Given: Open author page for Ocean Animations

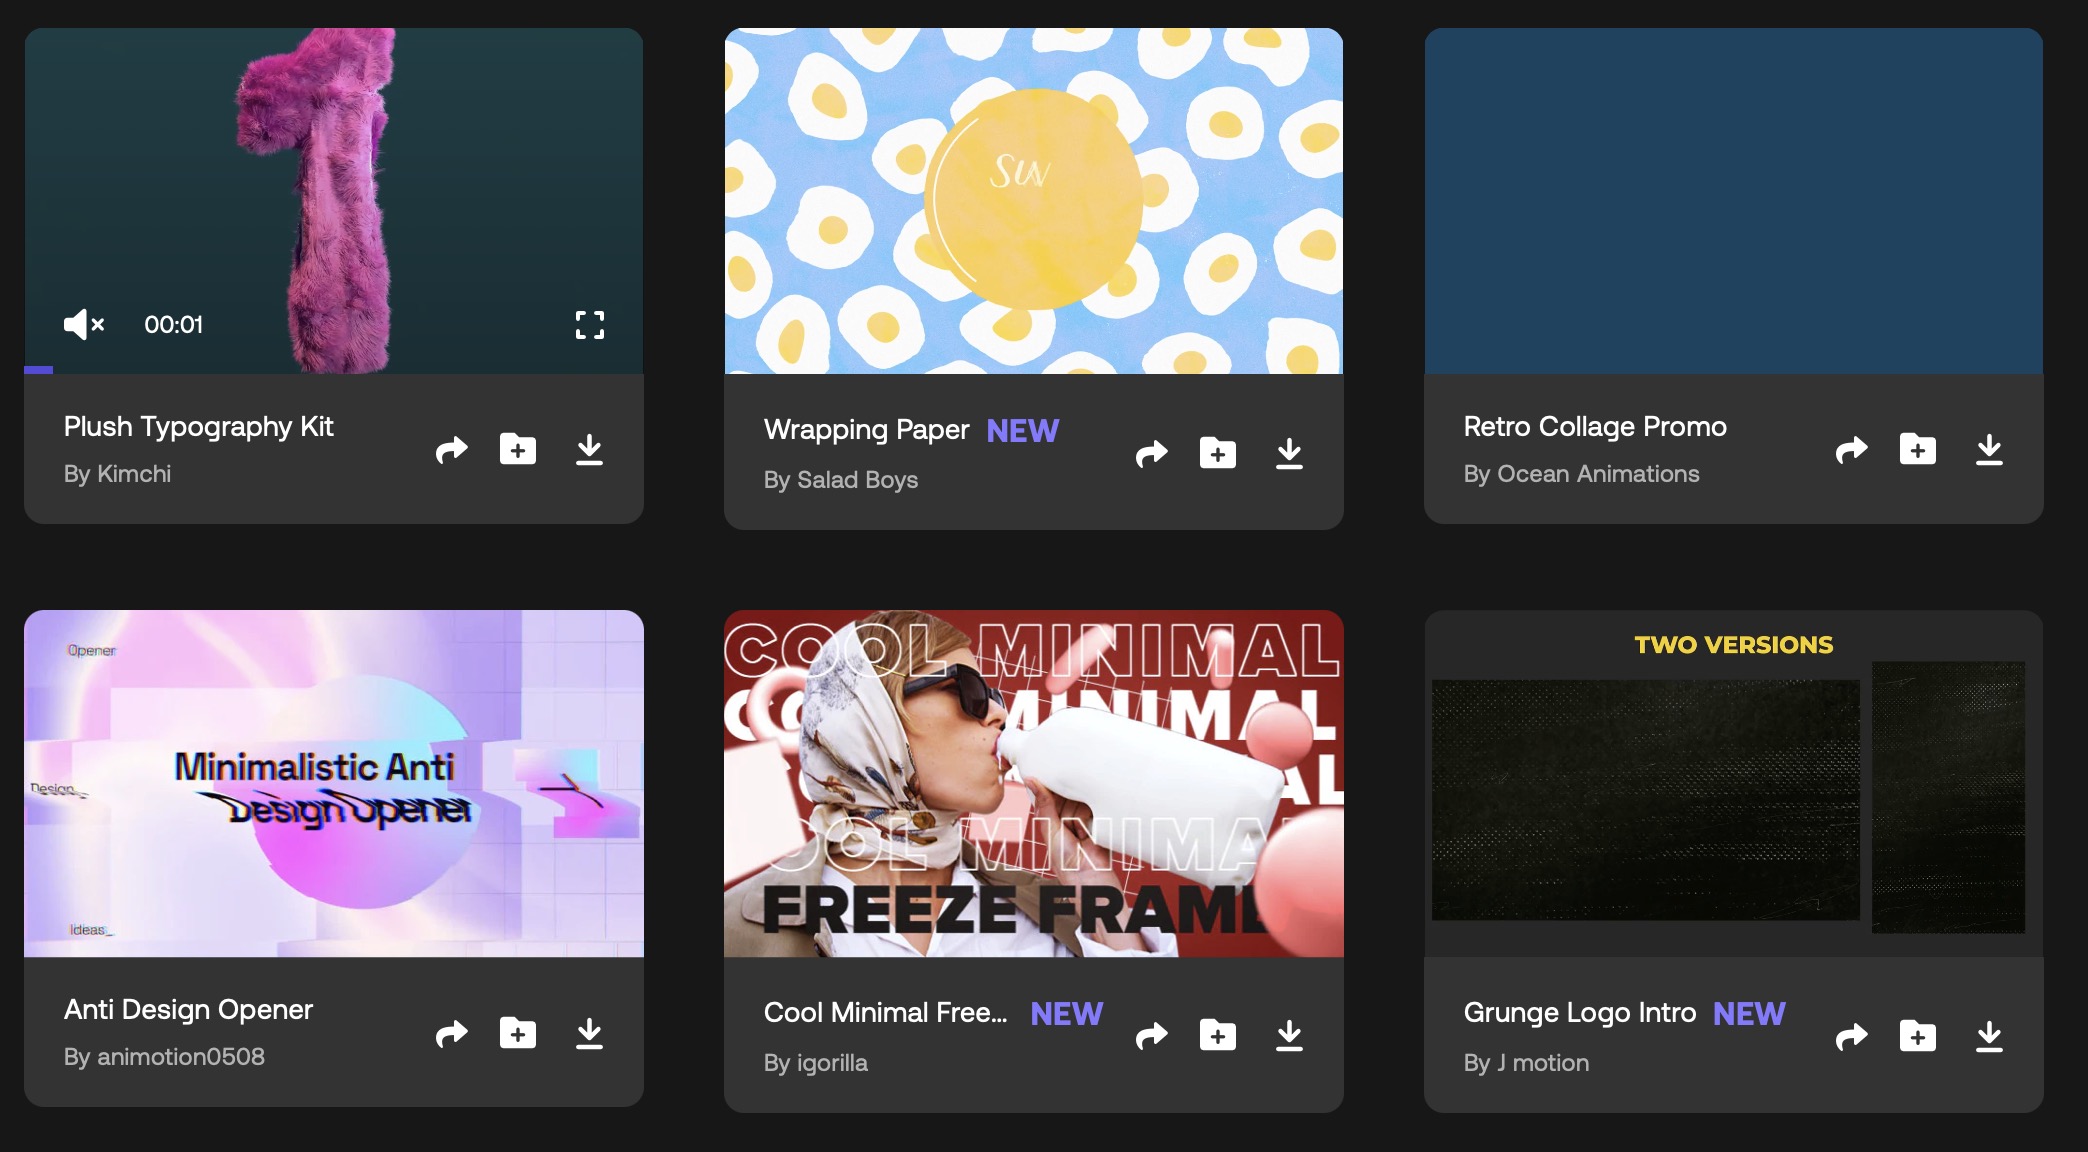Looking at the screenshot, I should click(1597, 474).
